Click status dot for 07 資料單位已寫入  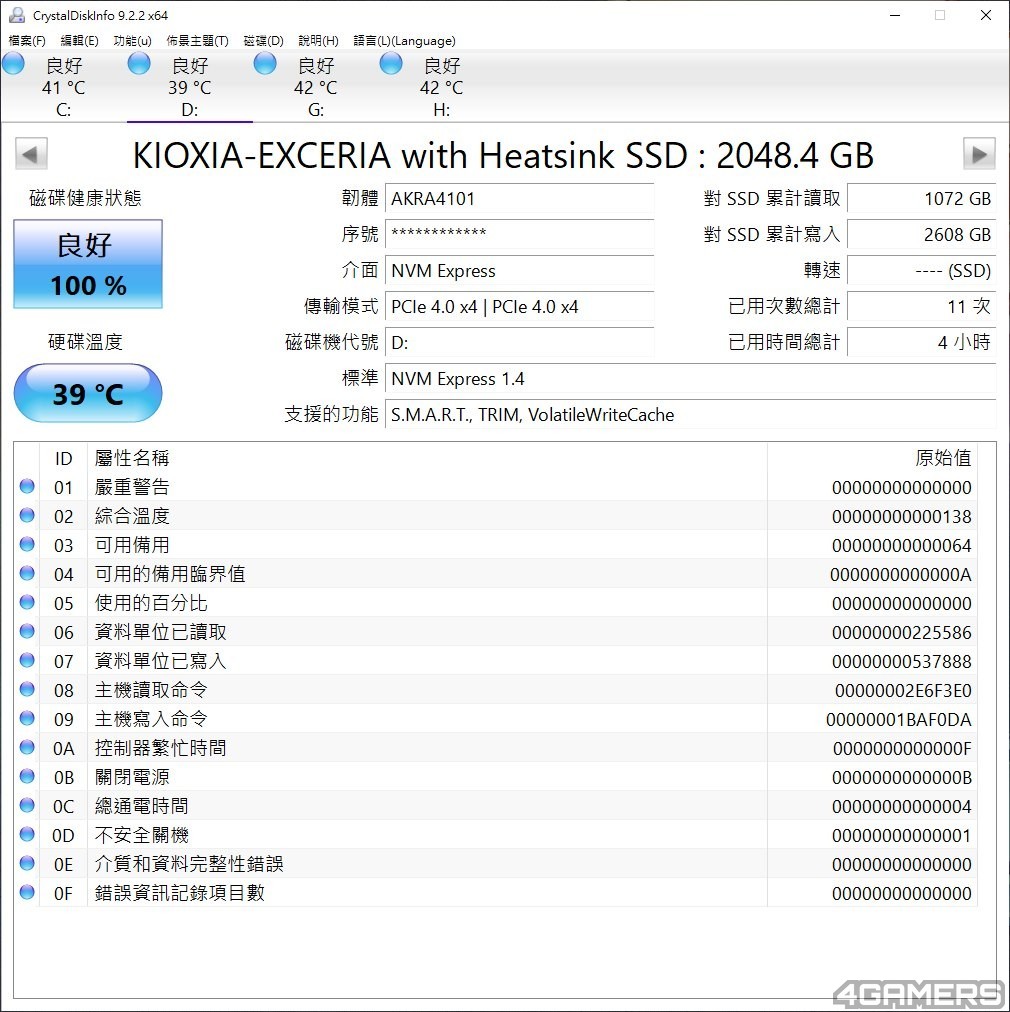27,660
